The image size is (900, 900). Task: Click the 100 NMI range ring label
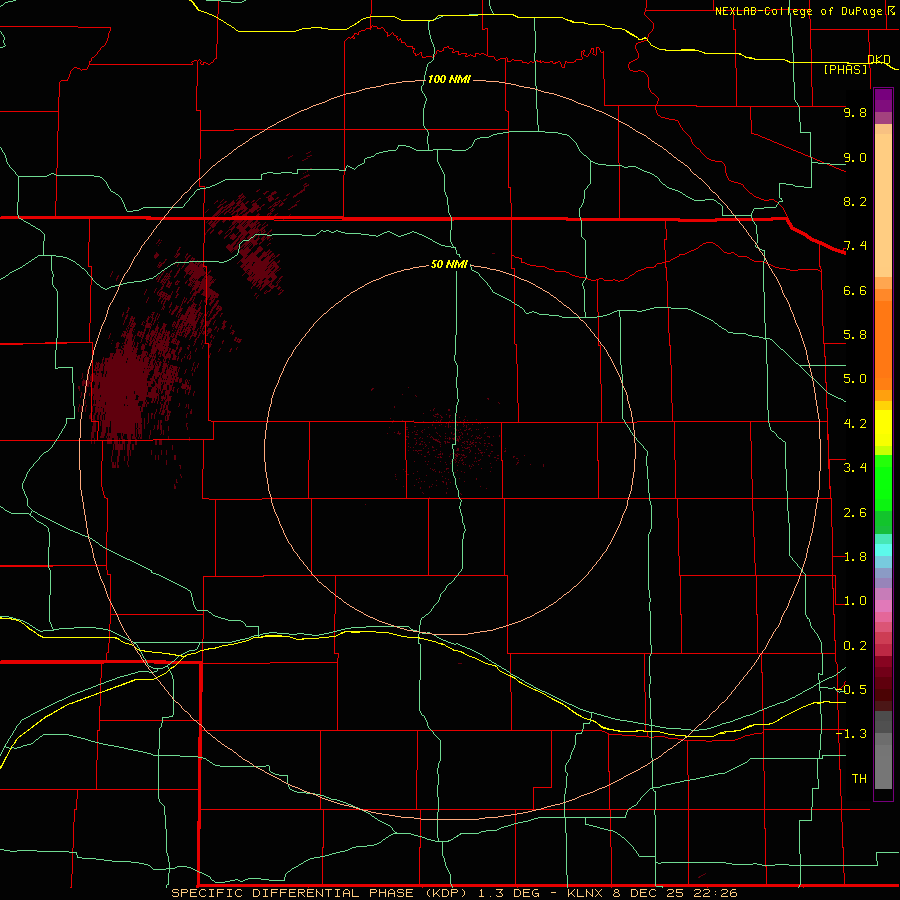click(449, 79)
